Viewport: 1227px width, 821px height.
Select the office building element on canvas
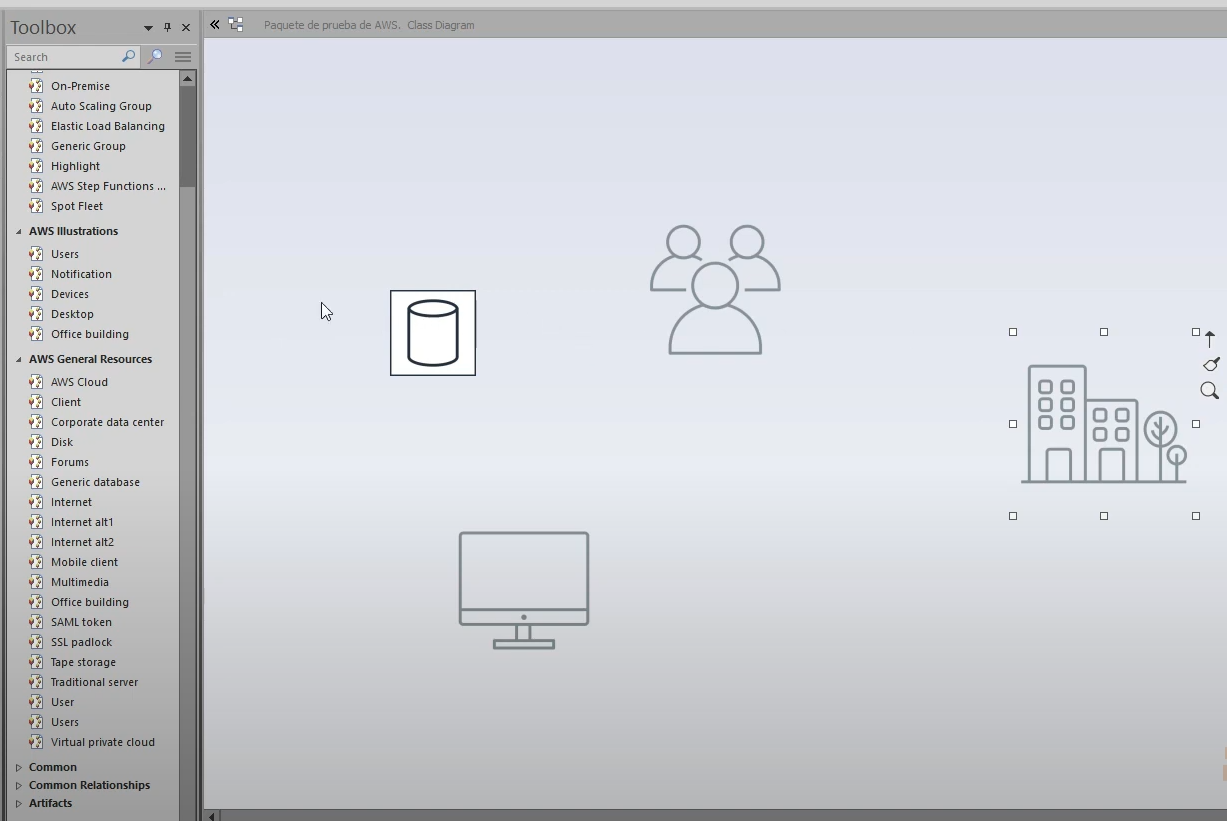click(1104, 424)
